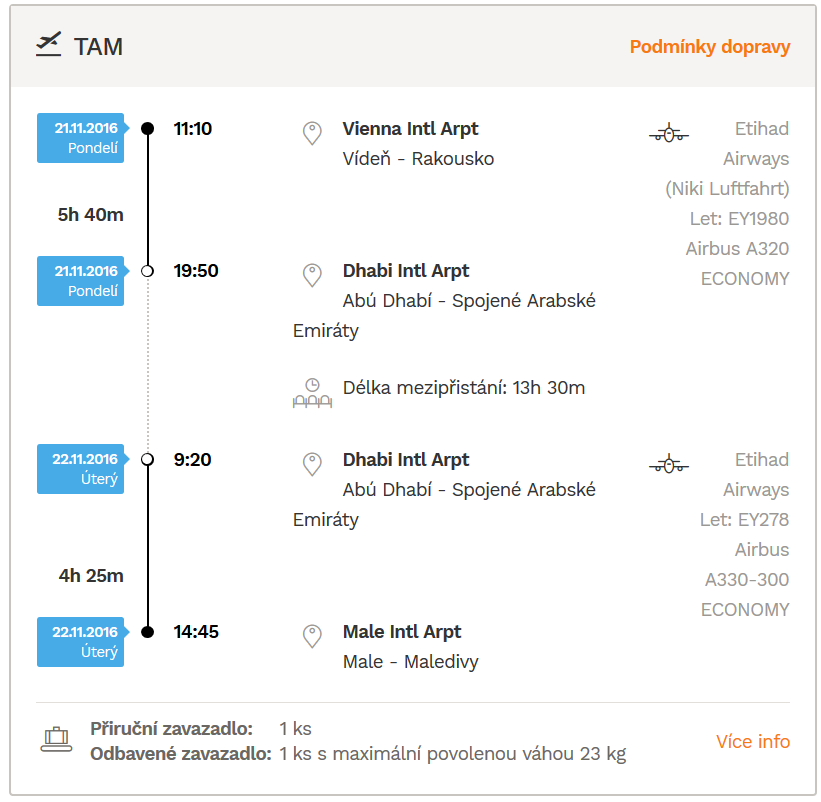This screenshot has width=821, height=802.
Task: Click the filled timeline dot at 11:10
Action: tap(148, 128)
